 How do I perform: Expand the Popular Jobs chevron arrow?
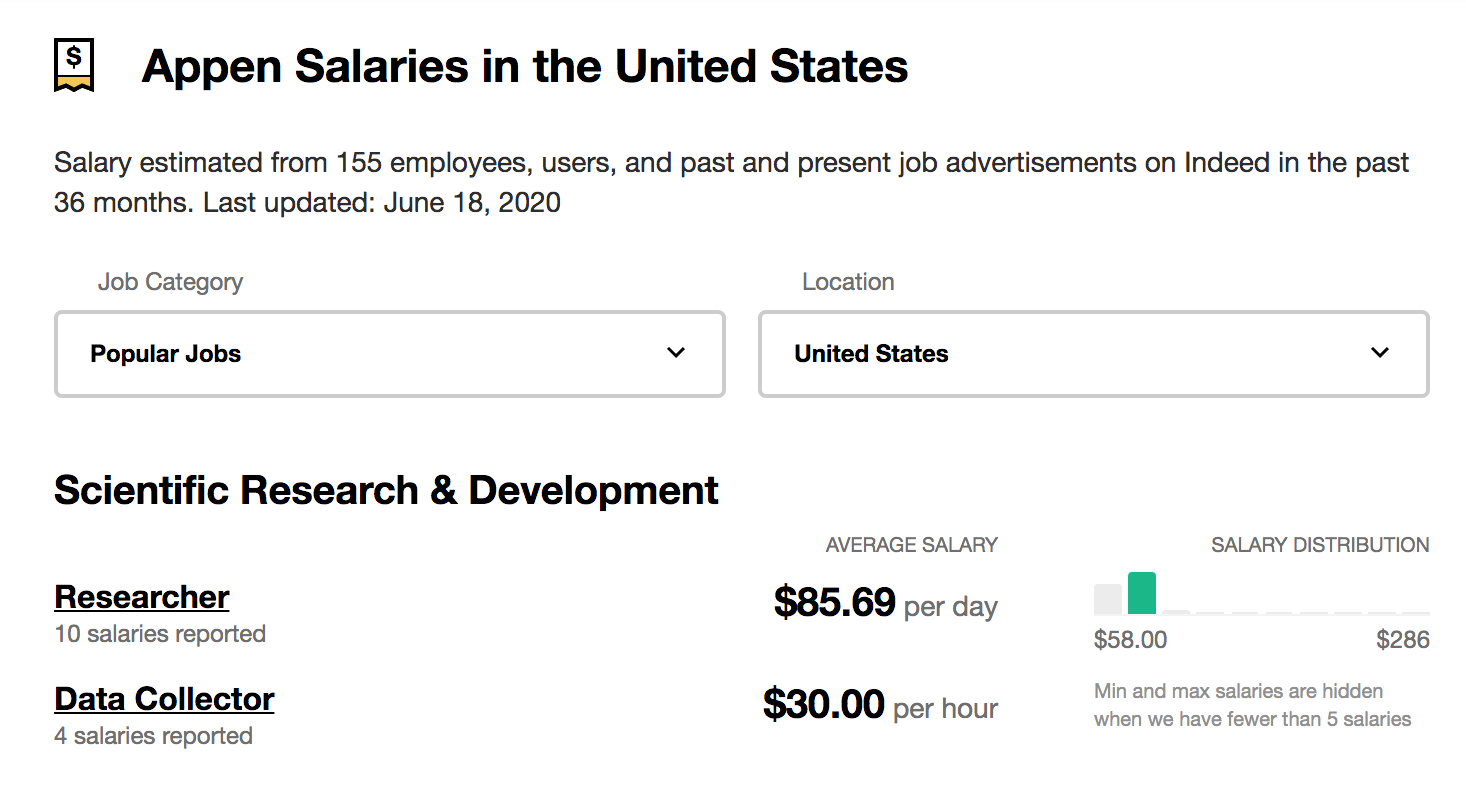(x=676, y=353)
